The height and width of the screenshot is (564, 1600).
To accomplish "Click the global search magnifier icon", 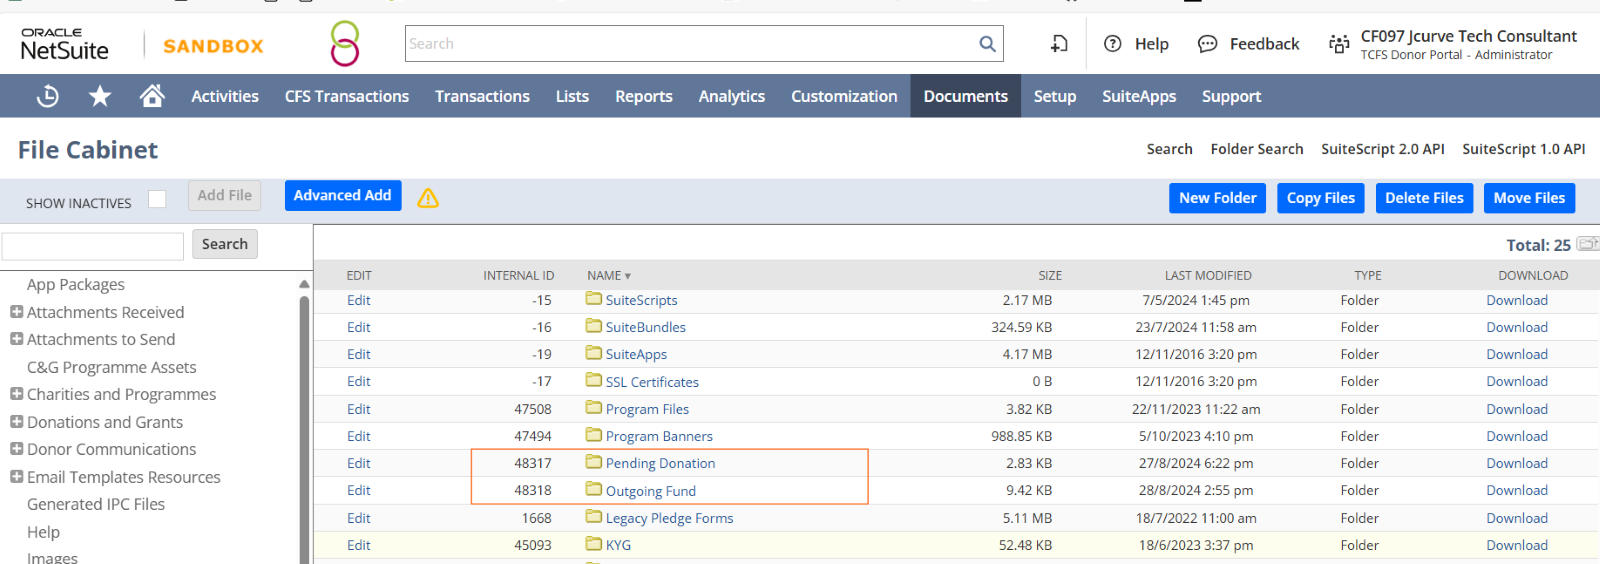I will point(987,44).
